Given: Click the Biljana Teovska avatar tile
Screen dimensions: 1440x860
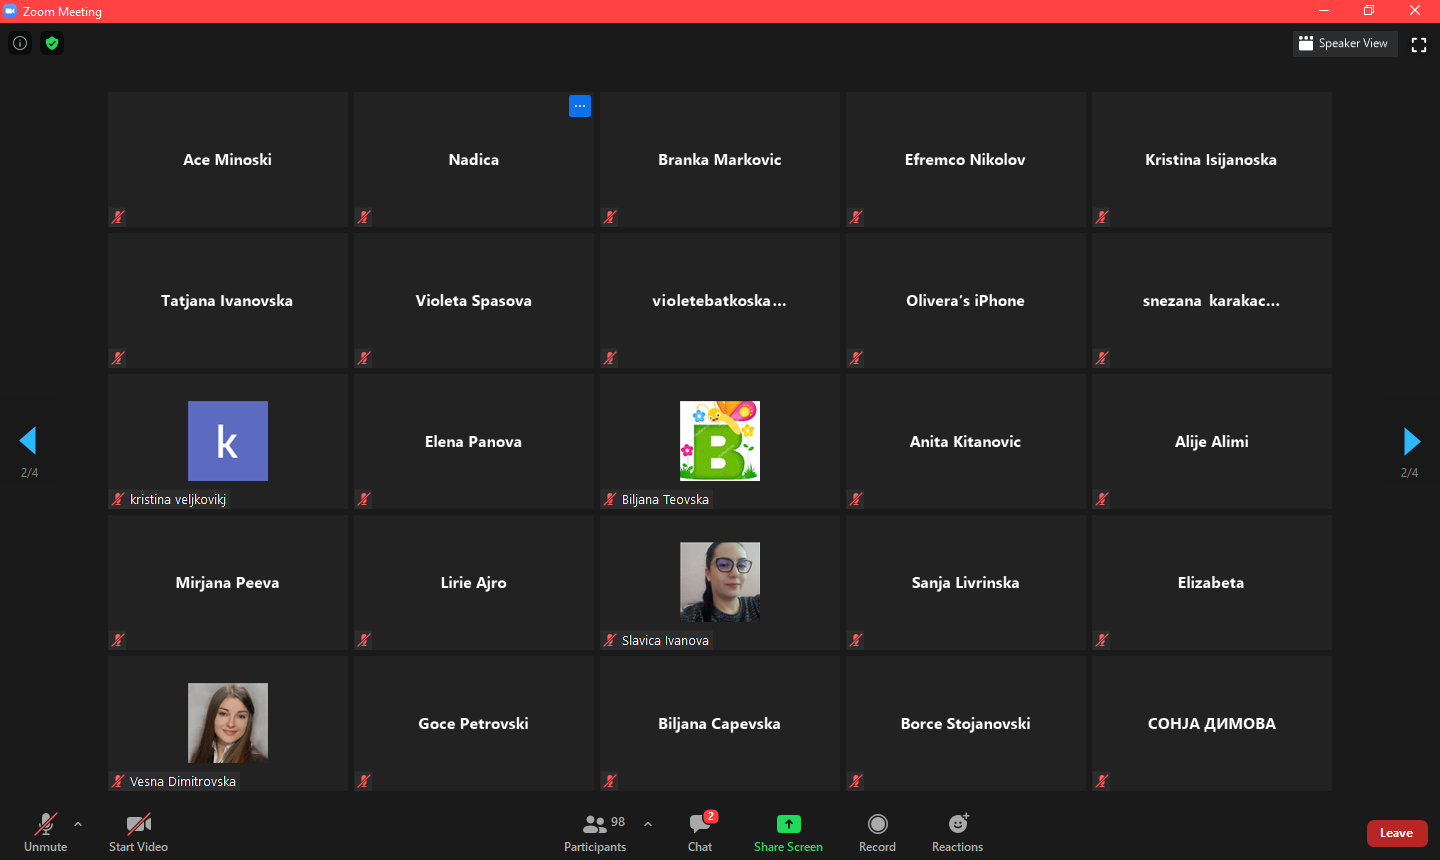Looking at the screenshot, I should [720, 441].
